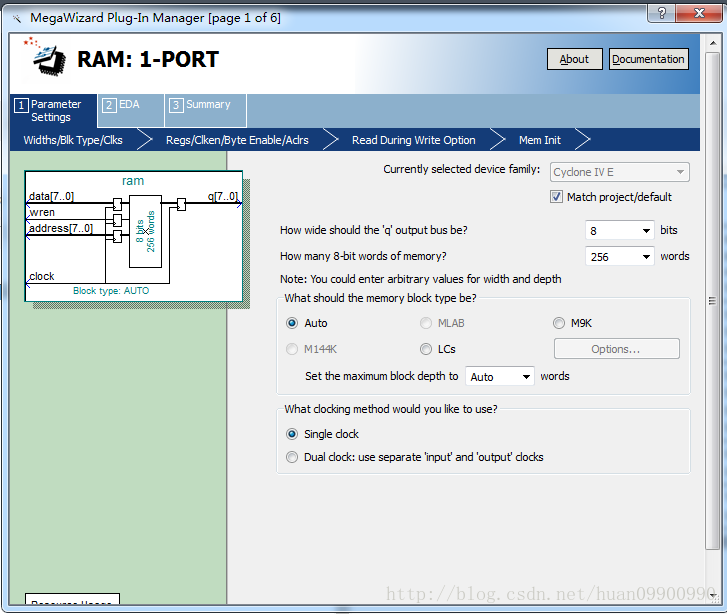Select LCs memory block type
The width and height of the screenshot is (727, 614).
click(426, 349)
